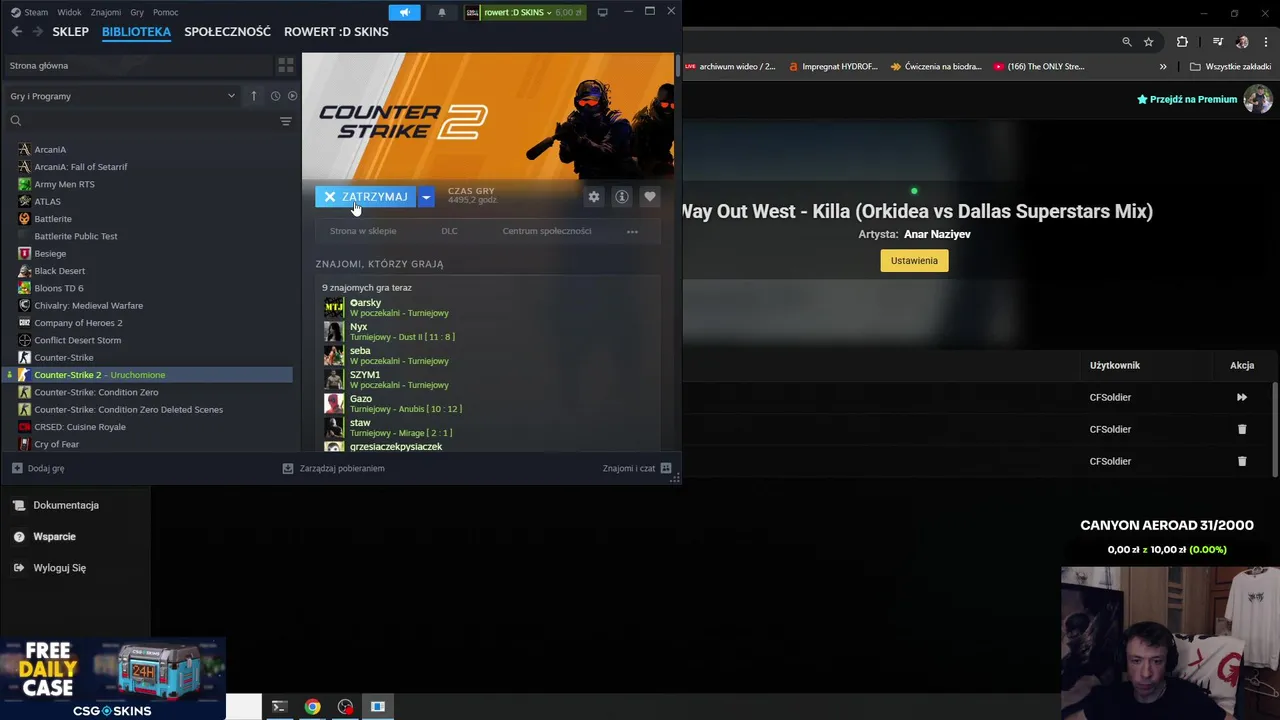The image size is (1280, 720).
Task: Delete second CFSoldier queue entry trash icon
Action: click(1242, 429)
